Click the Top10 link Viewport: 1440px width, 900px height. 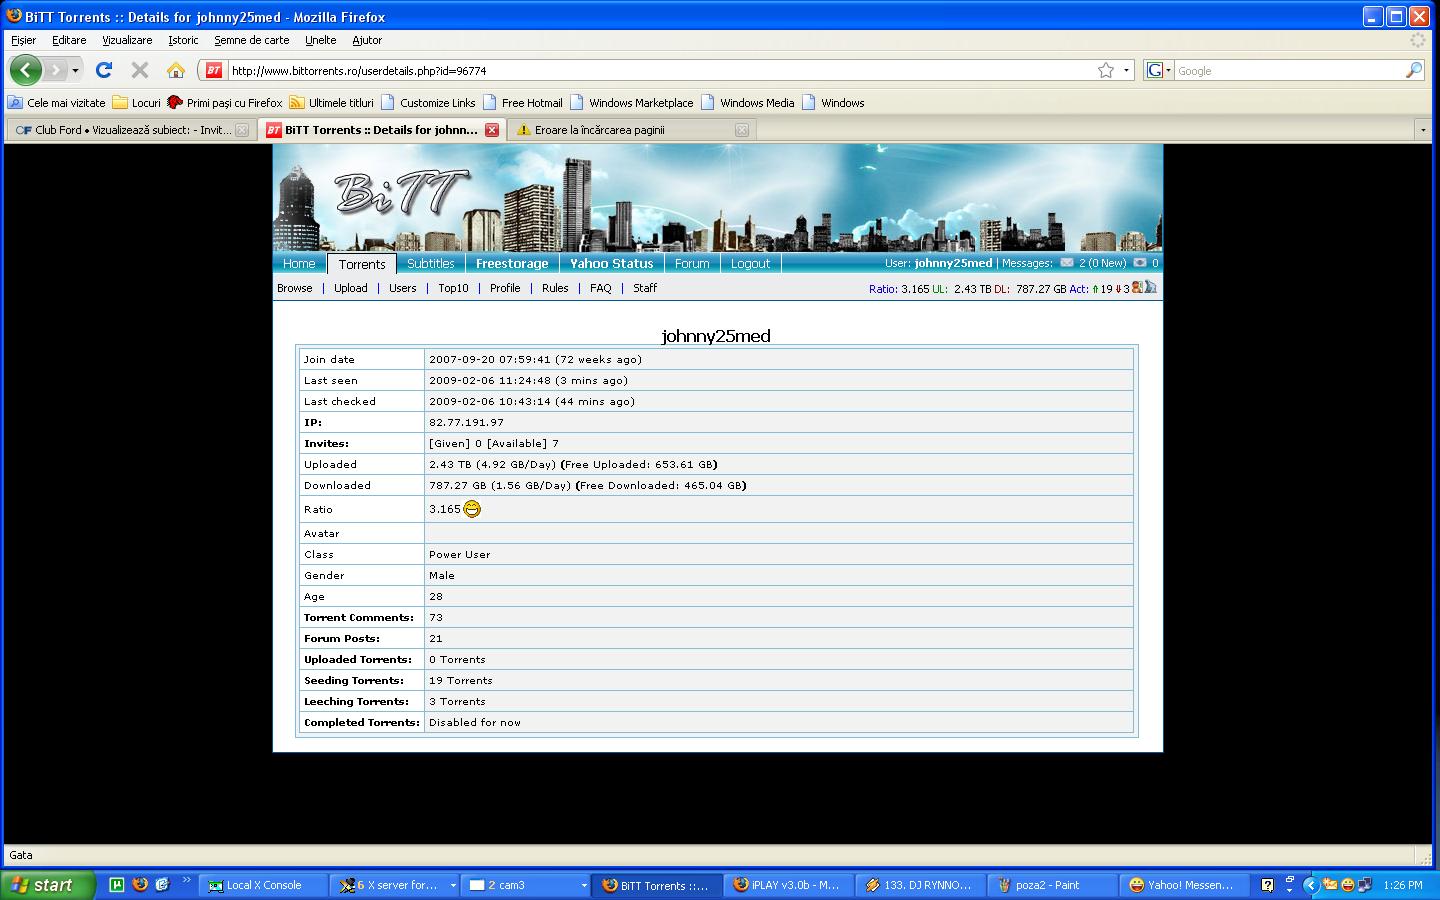pos(453,288)
